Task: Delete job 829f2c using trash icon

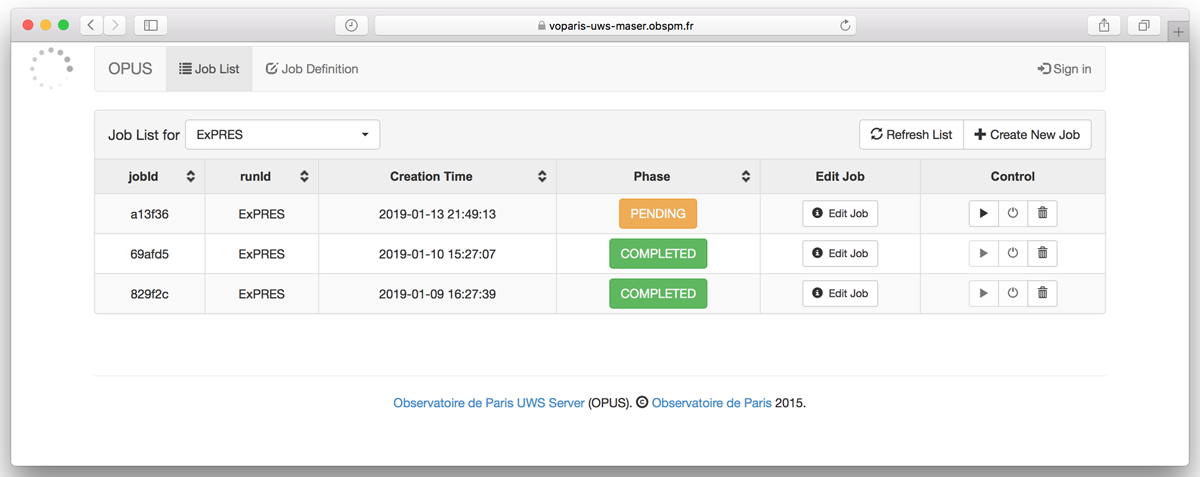Action: (1042, 294)
